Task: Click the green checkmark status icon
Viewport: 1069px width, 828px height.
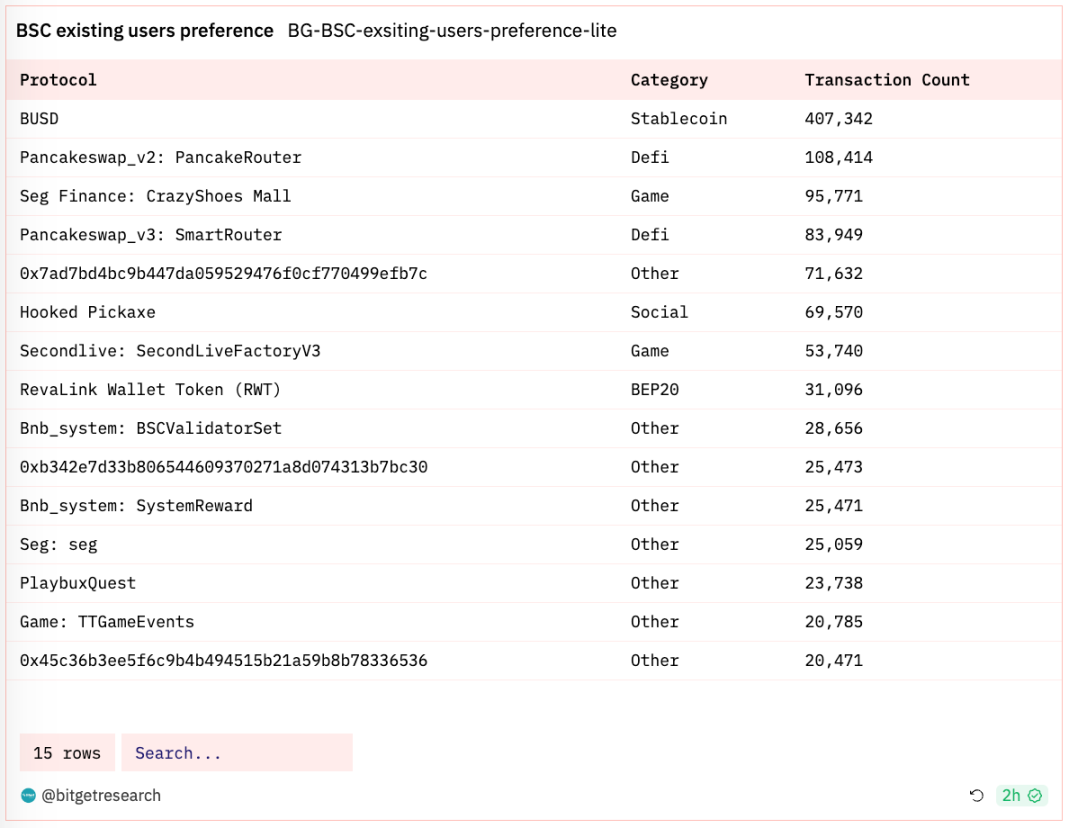Action: point(1036,796)
